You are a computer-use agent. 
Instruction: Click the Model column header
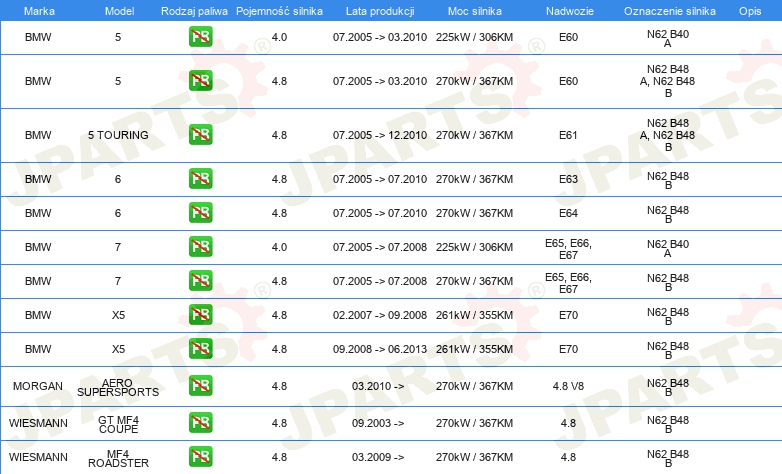point(119,11)
